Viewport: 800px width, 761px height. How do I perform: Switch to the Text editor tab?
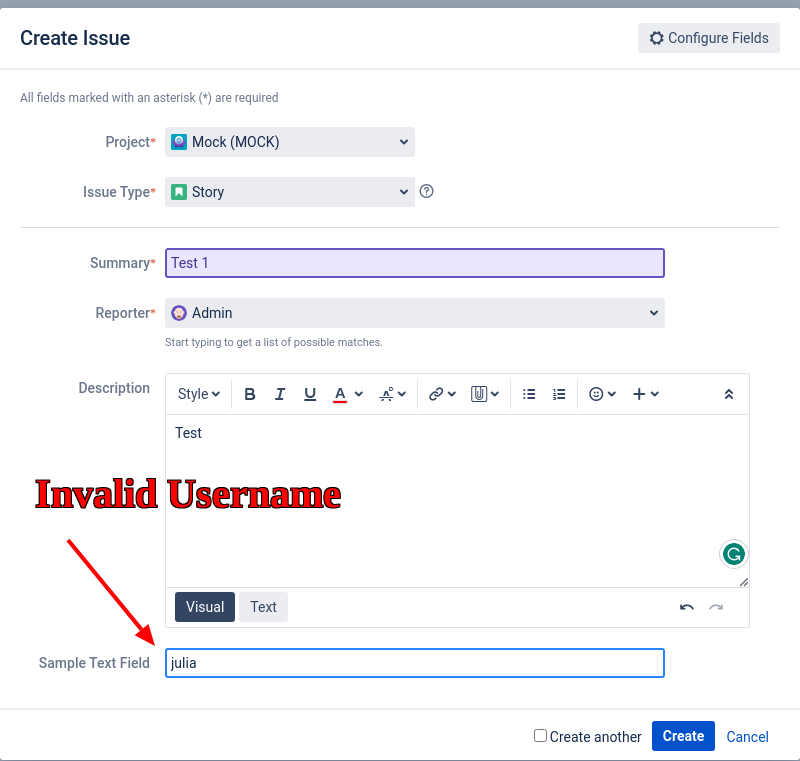(263, 607)
